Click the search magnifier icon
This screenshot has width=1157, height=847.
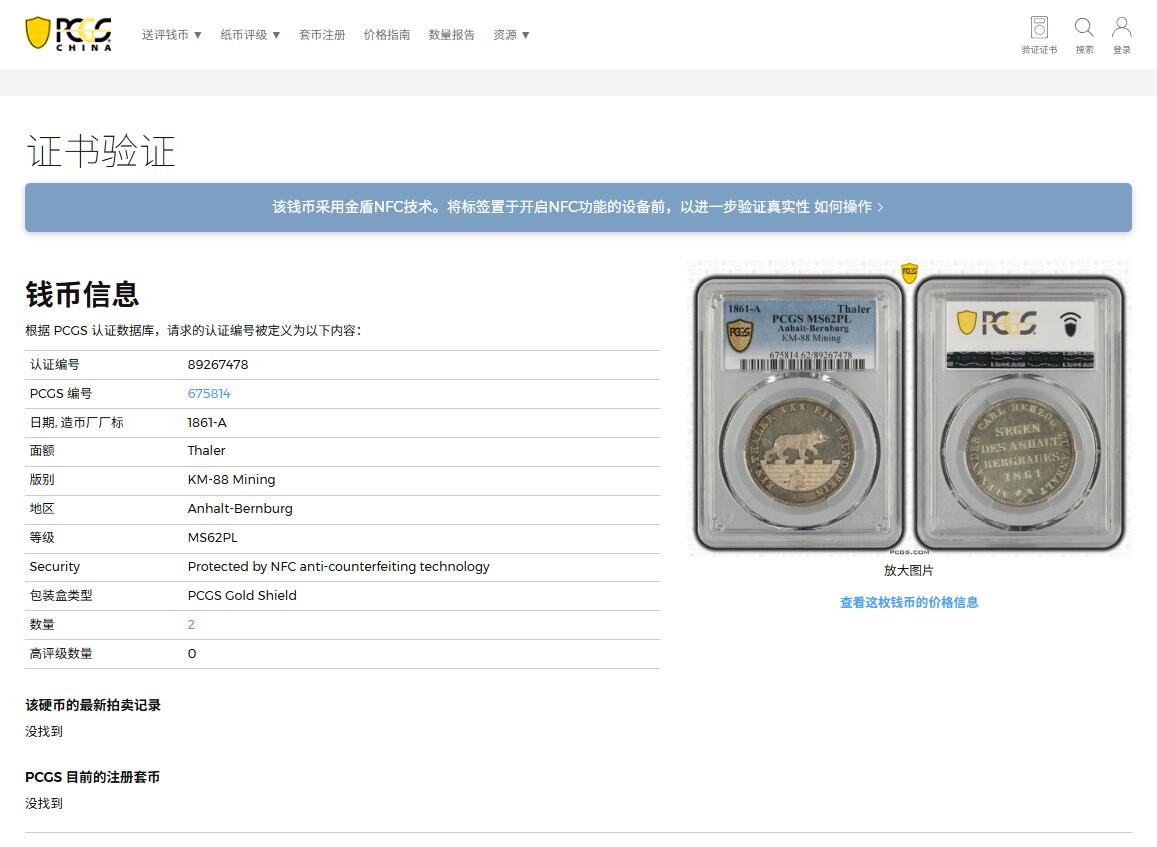point(1084,28)
